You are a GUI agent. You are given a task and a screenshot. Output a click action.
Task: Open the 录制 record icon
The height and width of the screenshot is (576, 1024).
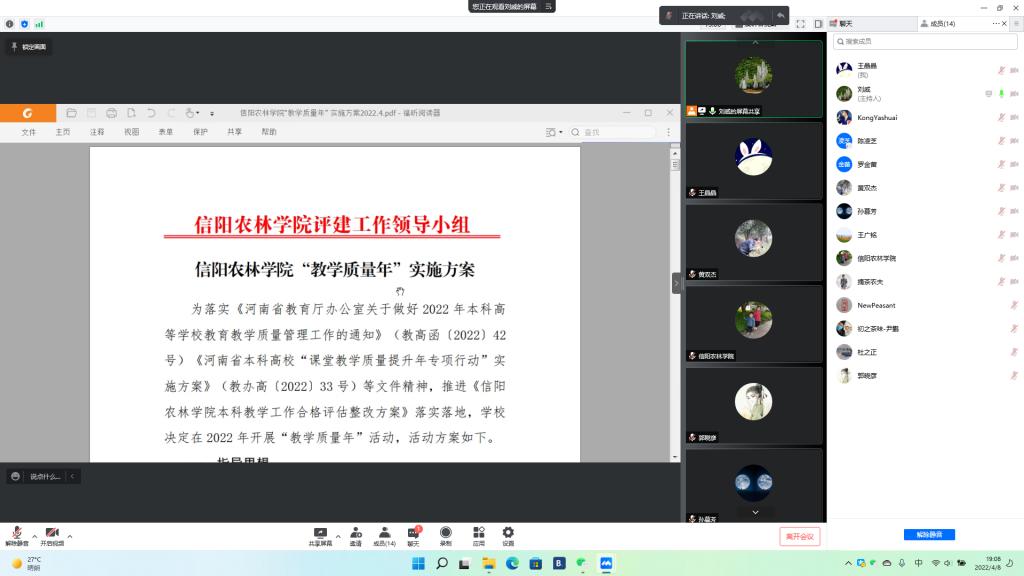coord(446,534)
